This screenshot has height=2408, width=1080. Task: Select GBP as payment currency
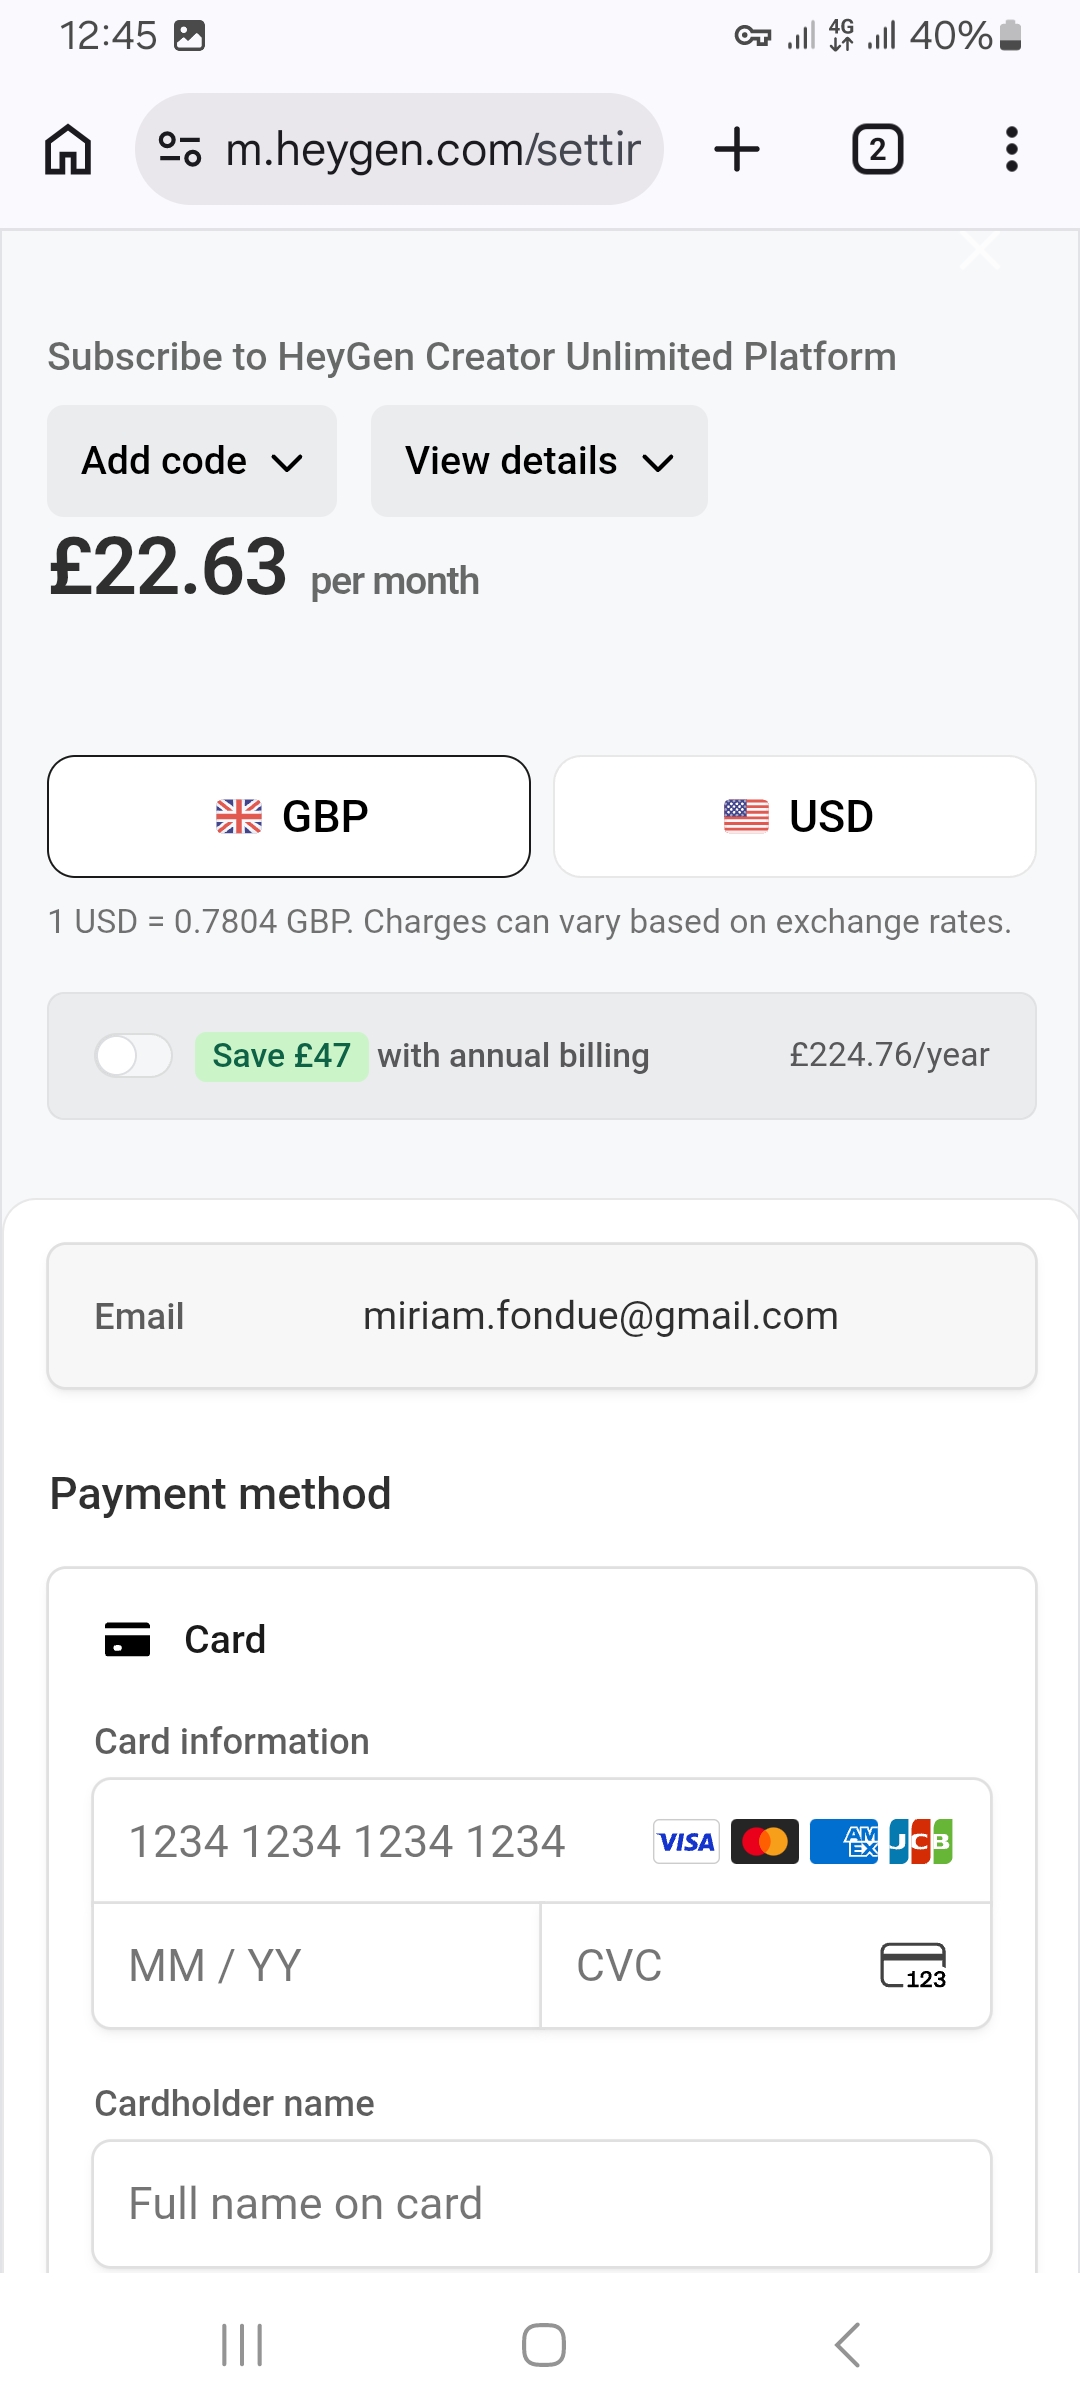289,817
